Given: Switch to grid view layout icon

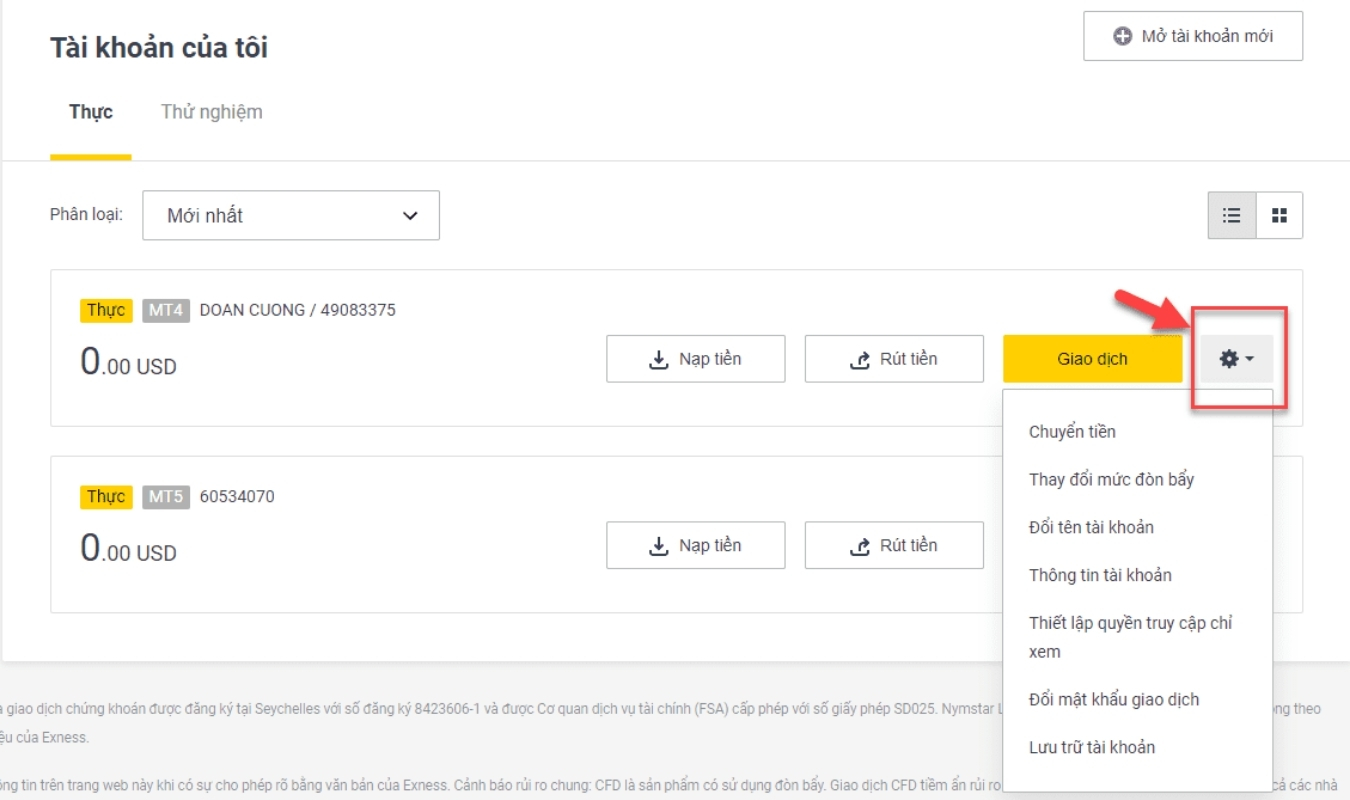Looking at the screenshot, I should click(1279, 216).
